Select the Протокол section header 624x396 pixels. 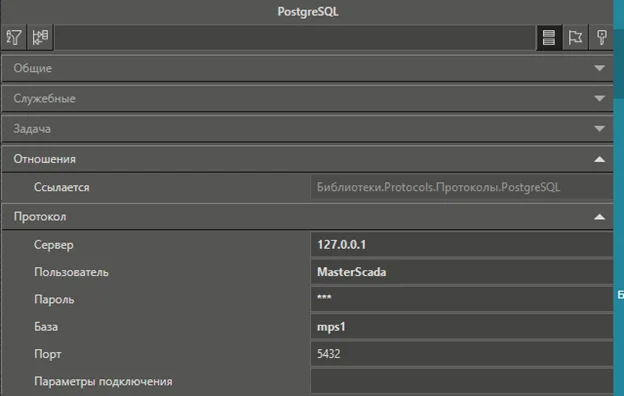tap(307, 217)
